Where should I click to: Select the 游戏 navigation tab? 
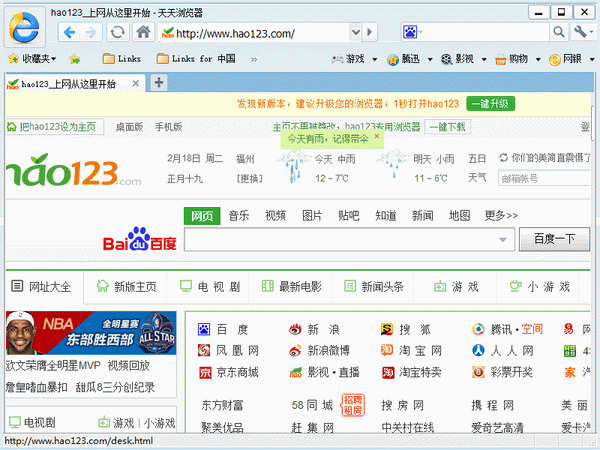(456, 287)
